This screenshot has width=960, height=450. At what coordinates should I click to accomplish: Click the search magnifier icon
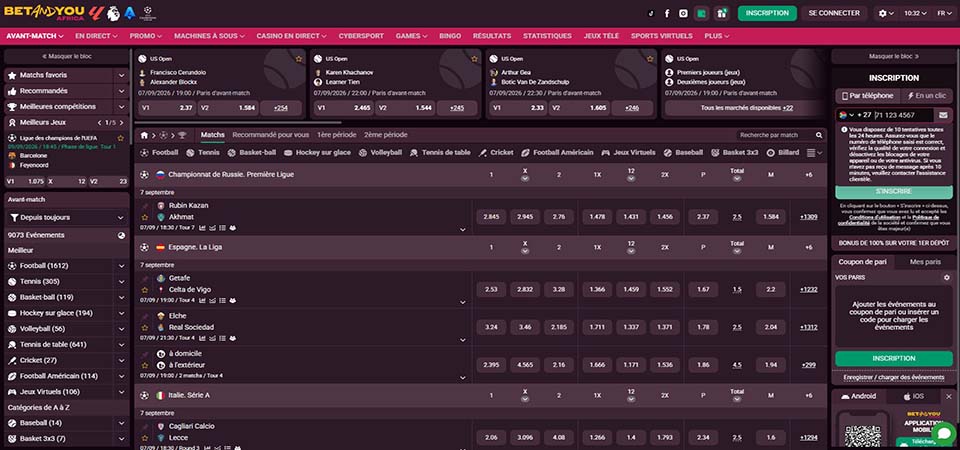[x=819, y=135]
